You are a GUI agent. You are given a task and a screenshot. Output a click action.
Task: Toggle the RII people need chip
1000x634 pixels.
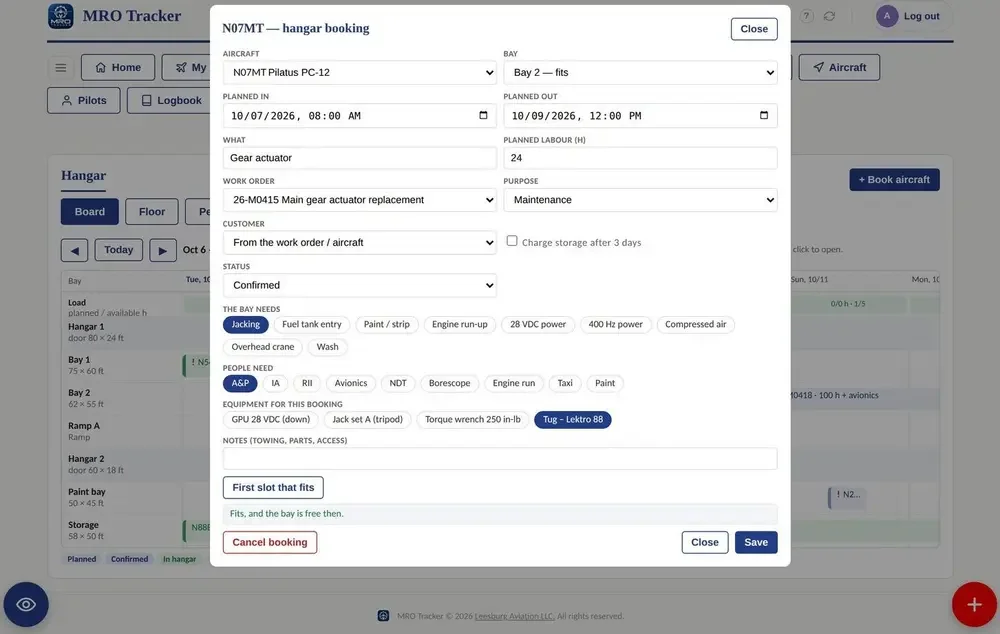[x=307, y=383]
